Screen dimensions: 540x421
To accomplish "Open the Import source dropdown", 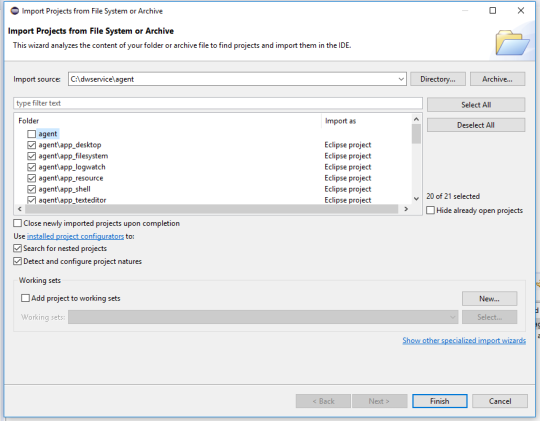I will 401,79.
